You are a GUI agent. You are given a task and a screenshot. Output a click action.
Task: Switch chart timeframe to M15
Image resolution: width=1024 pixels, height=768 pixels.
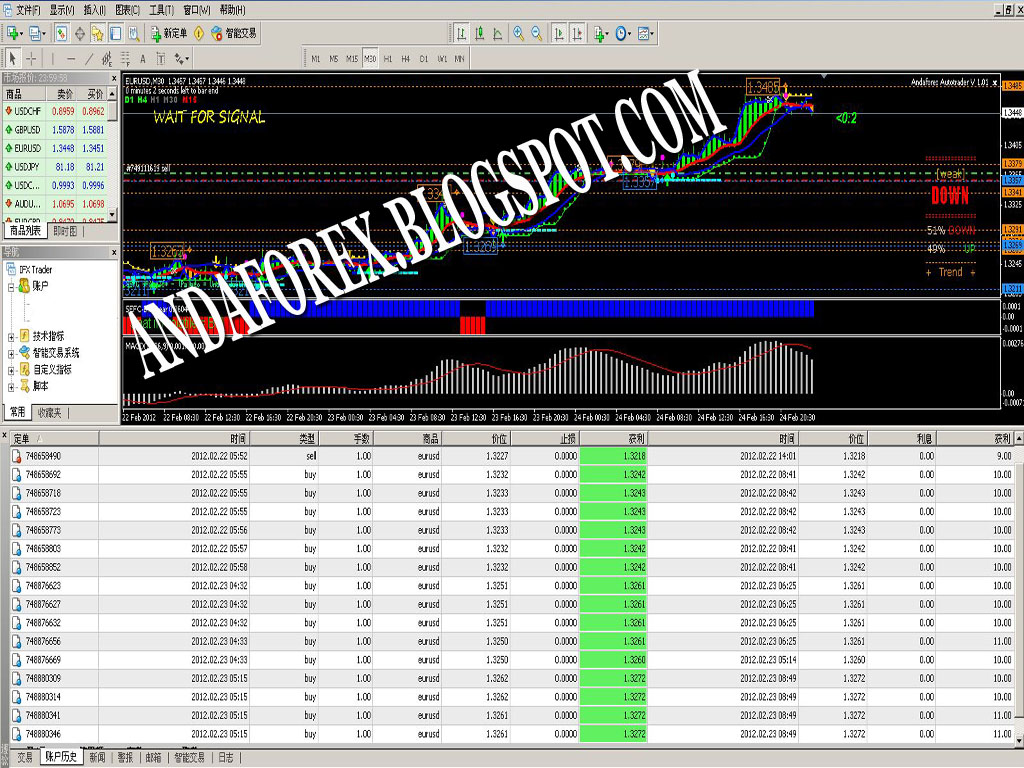pos(352,59)
